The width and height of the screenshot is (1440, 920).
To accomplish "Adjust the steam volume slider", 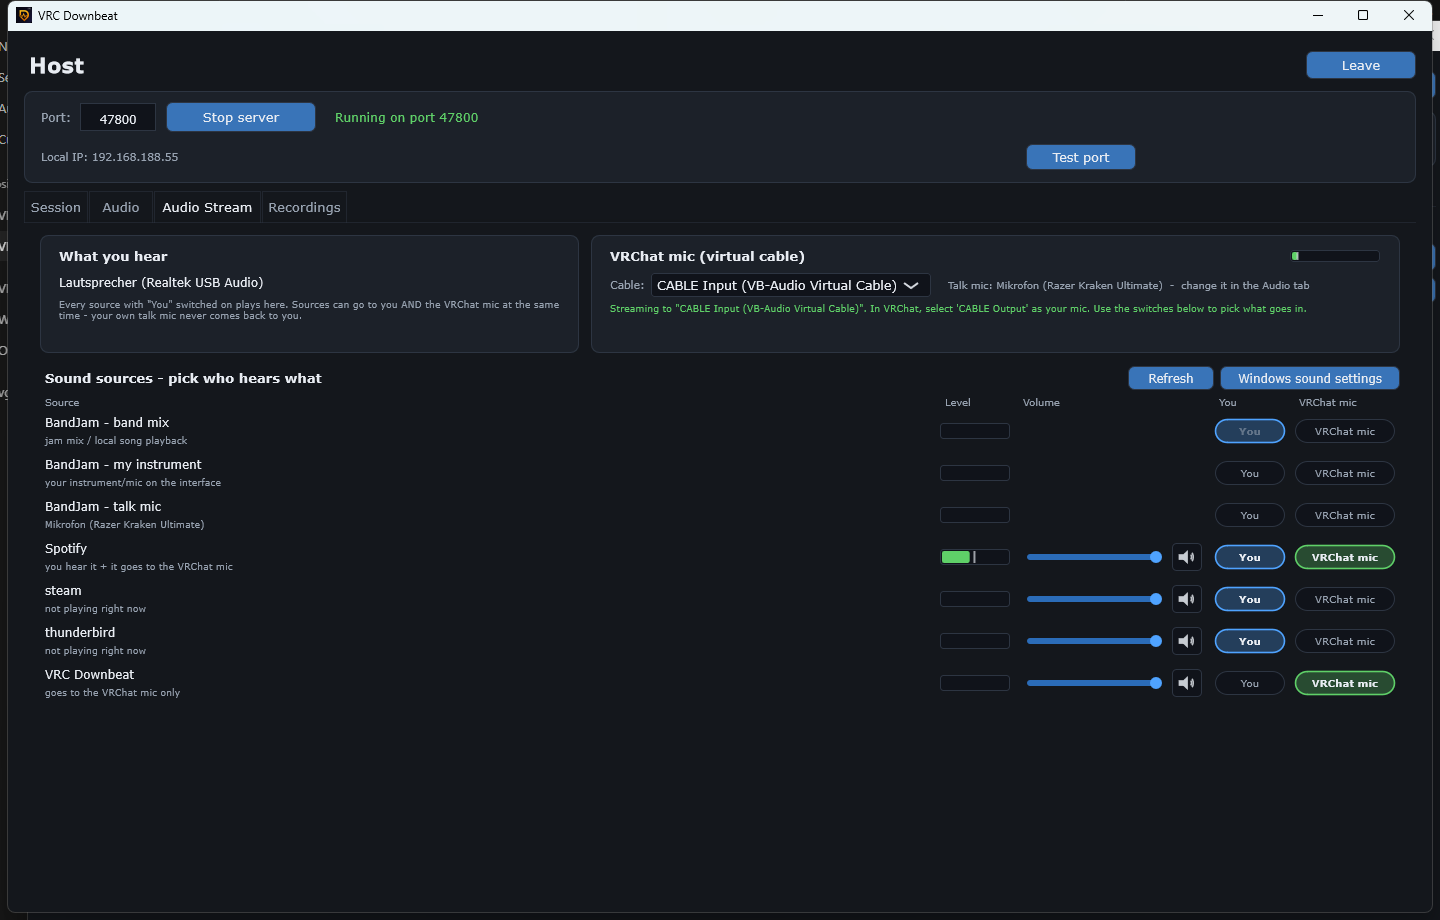I will (x=1094, y=599).
